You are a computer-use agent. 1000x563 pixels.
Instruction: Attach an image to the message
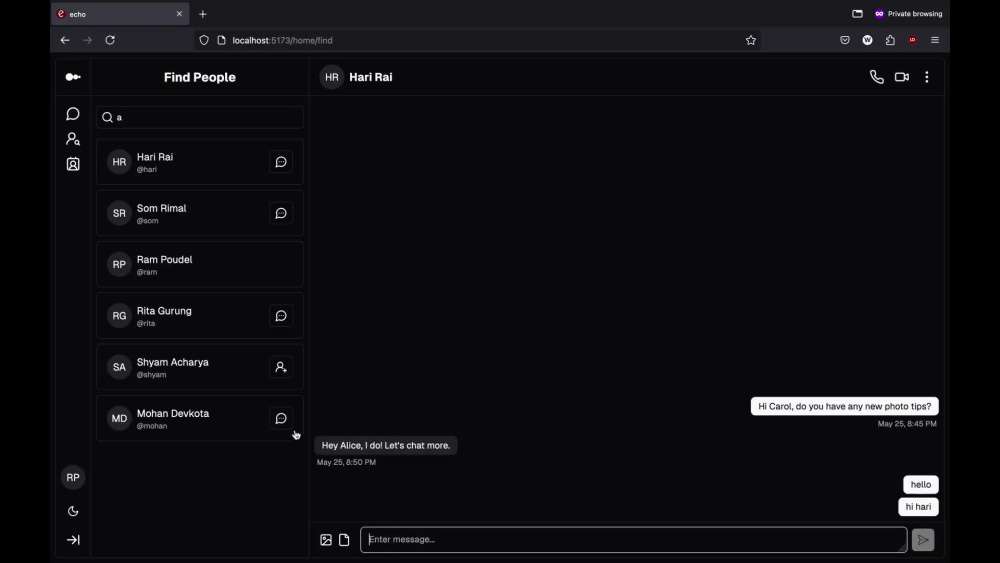point(326,540)
